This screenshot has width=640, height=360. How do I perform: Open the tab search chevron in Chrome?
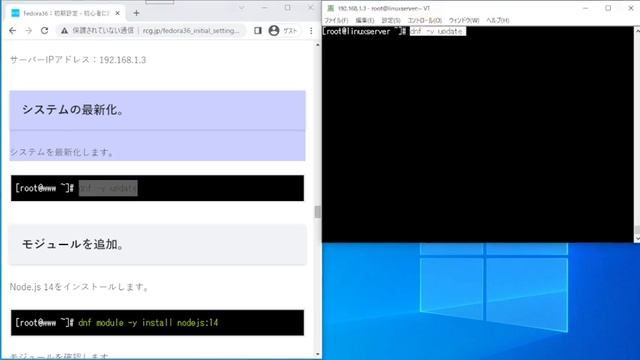(242, 7)
